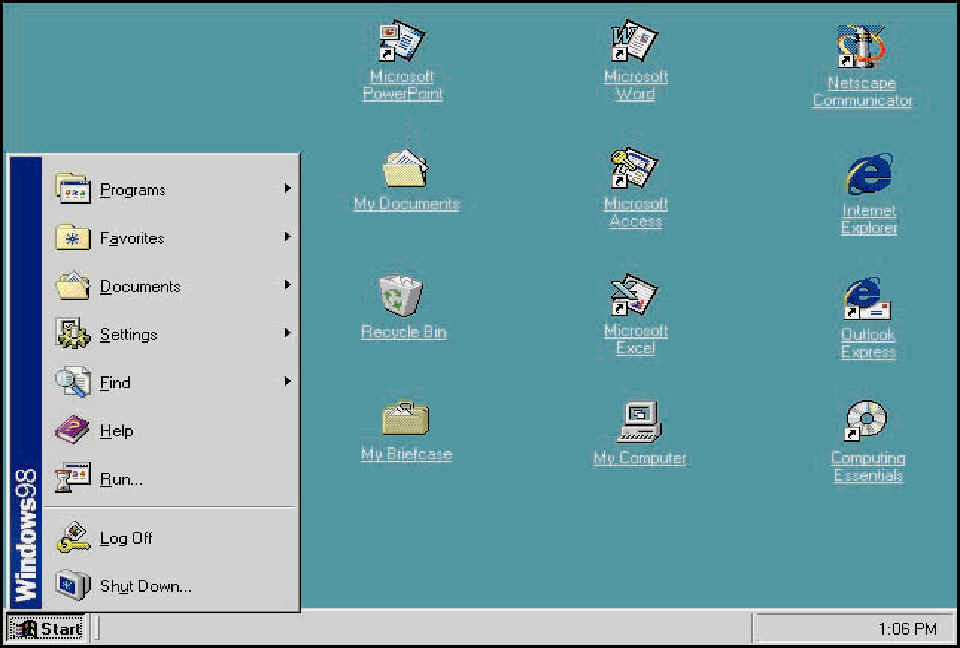This screenshot has width=960, height=648.
Task: Click the Microsoft Excel label text
Action: 636,339
